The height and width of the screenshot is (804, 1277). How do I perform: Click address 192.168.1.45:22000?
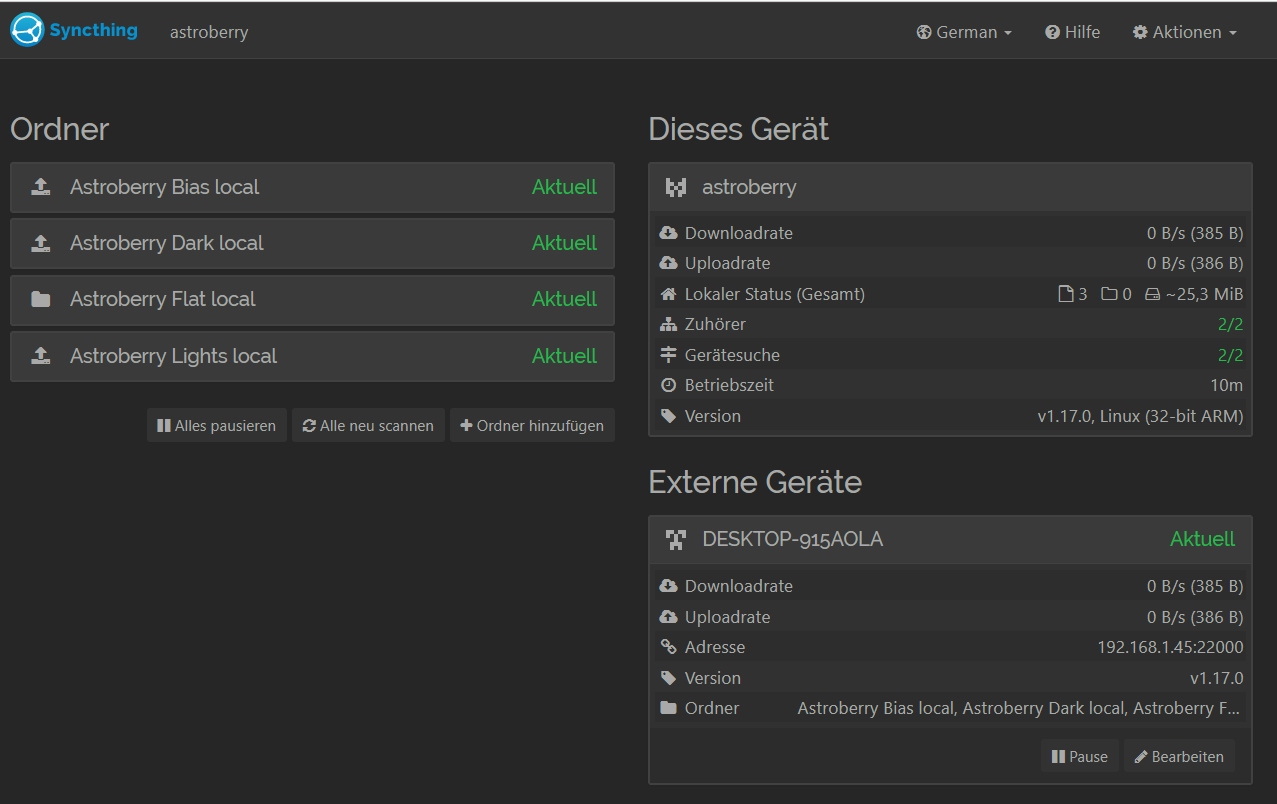click(1170, 647)
